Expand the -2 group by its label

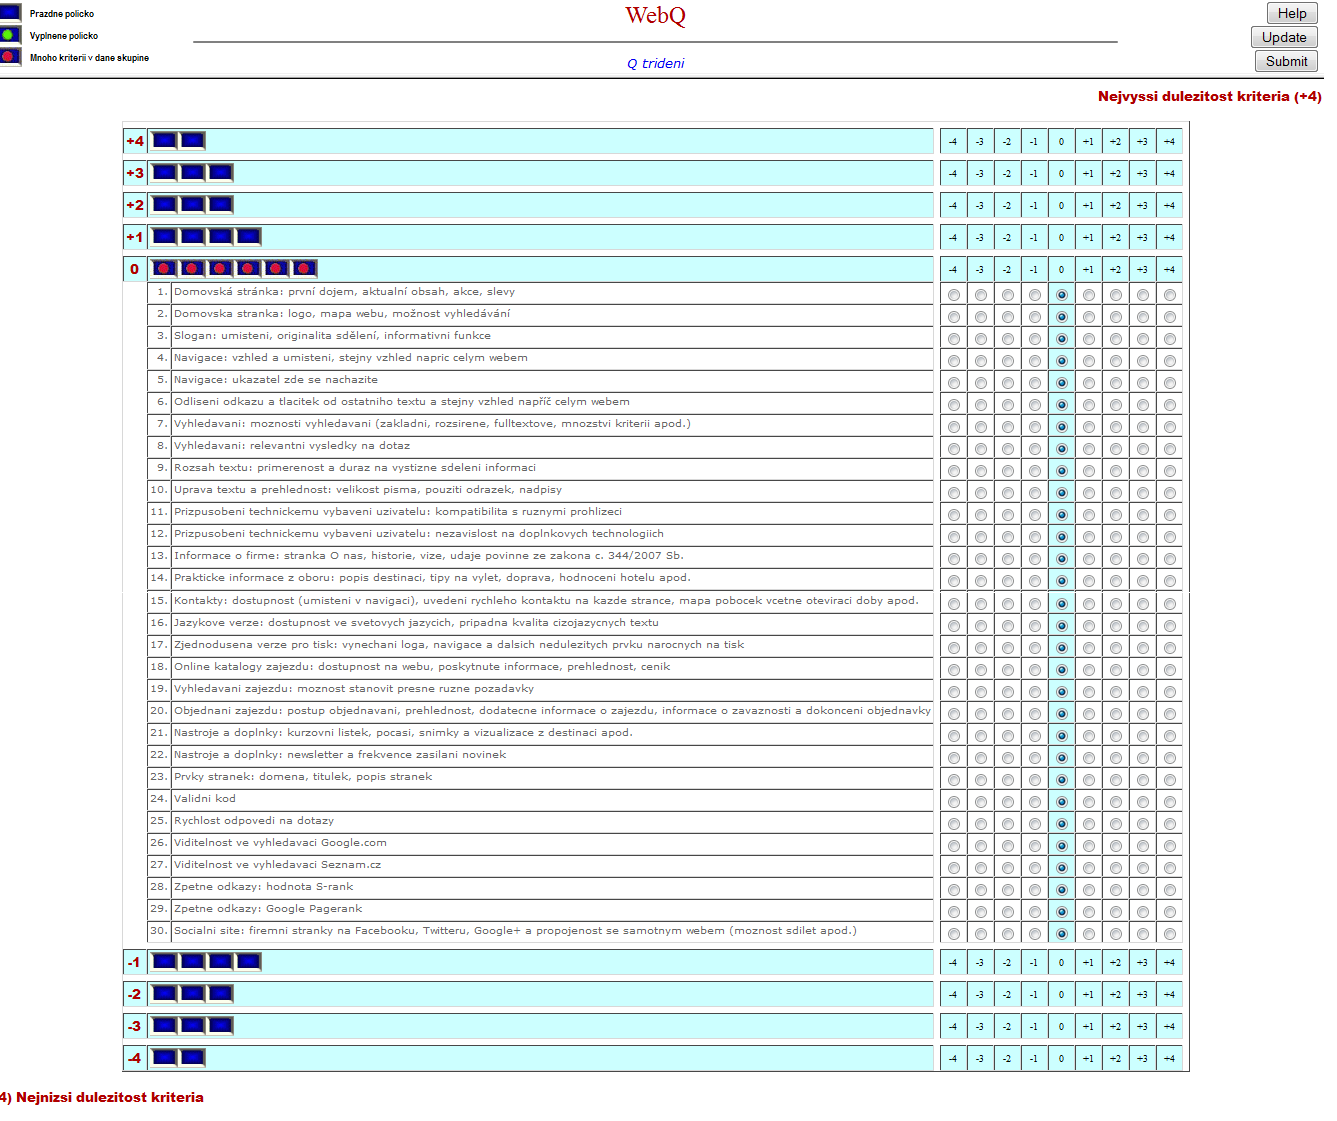click(x=135, y=994)
